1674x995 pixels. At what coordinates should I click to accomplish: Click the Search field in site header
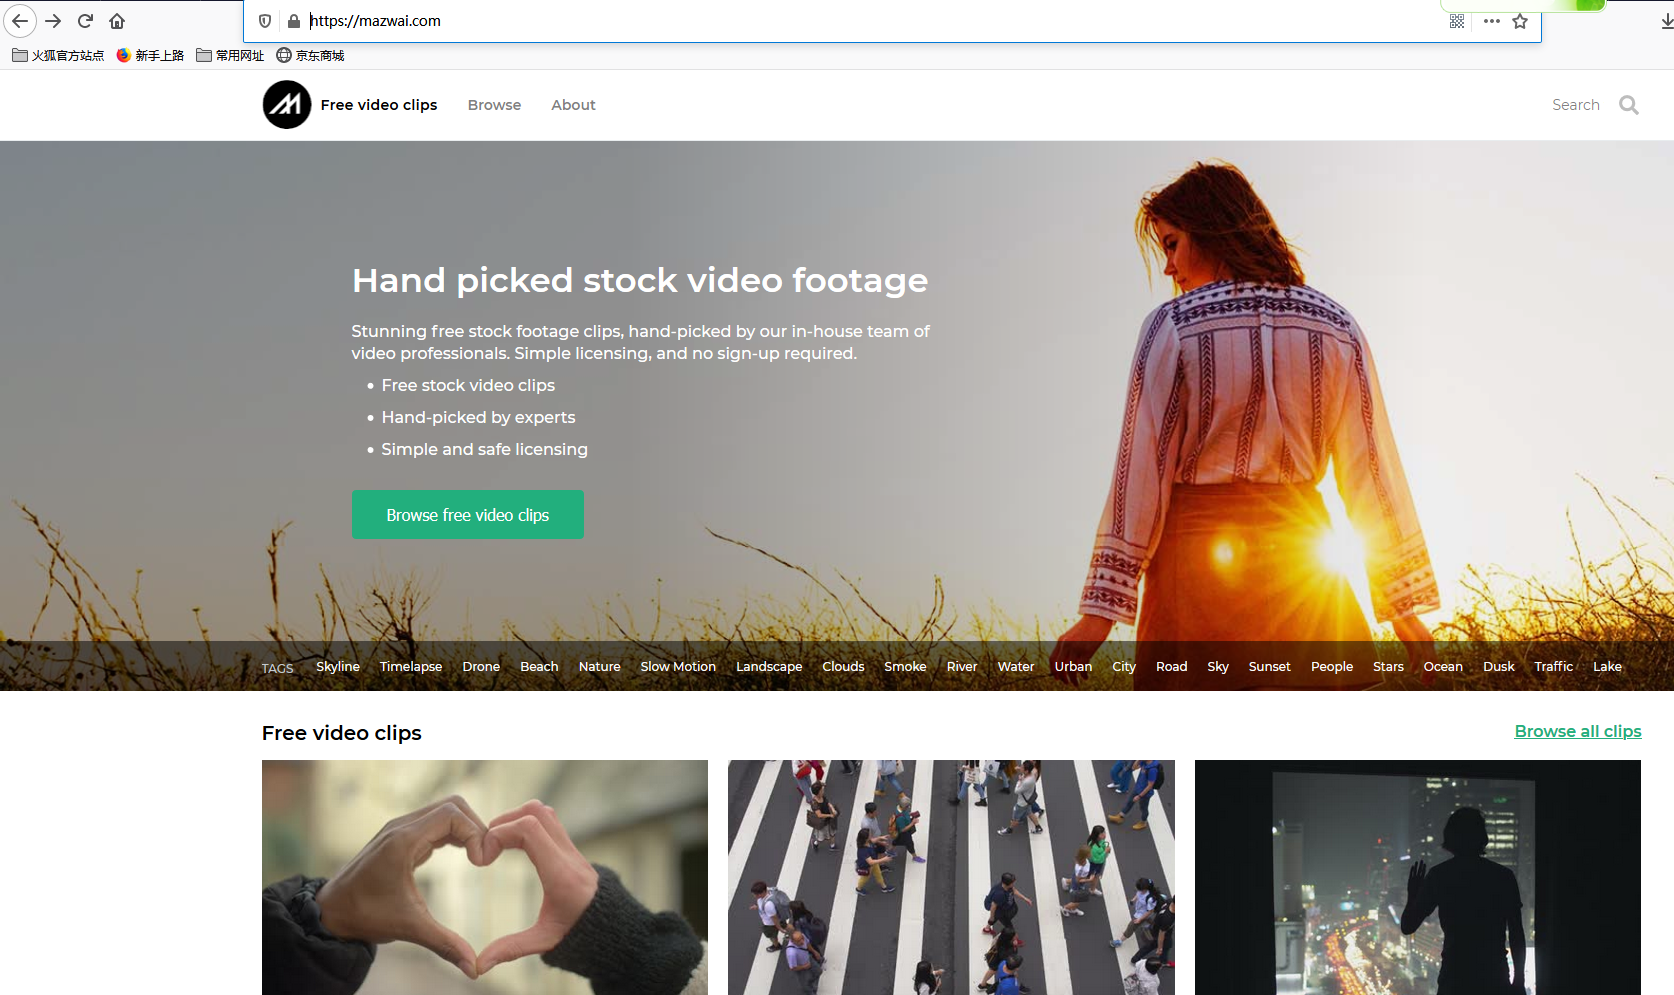click(x=1576, y=105)
